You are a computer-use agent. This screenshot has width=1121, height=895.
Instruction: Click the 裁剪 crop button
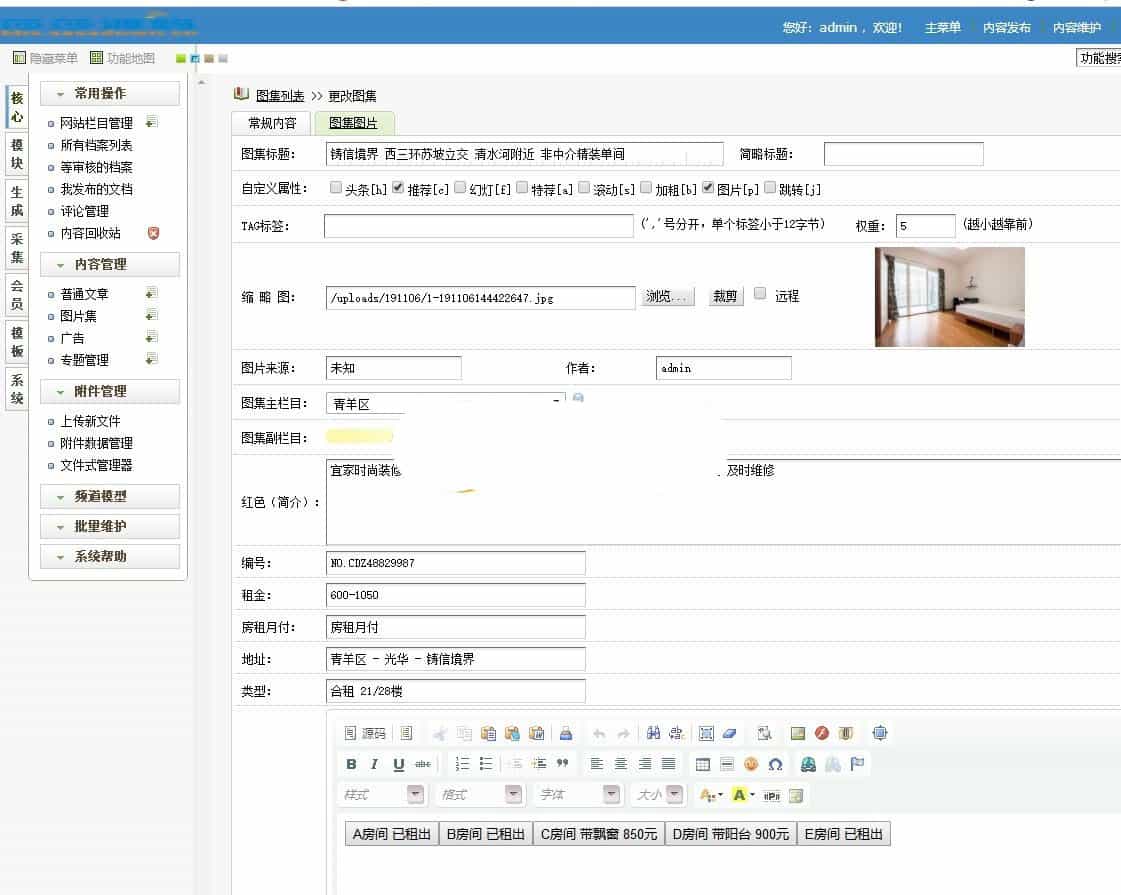pos(725,297)
